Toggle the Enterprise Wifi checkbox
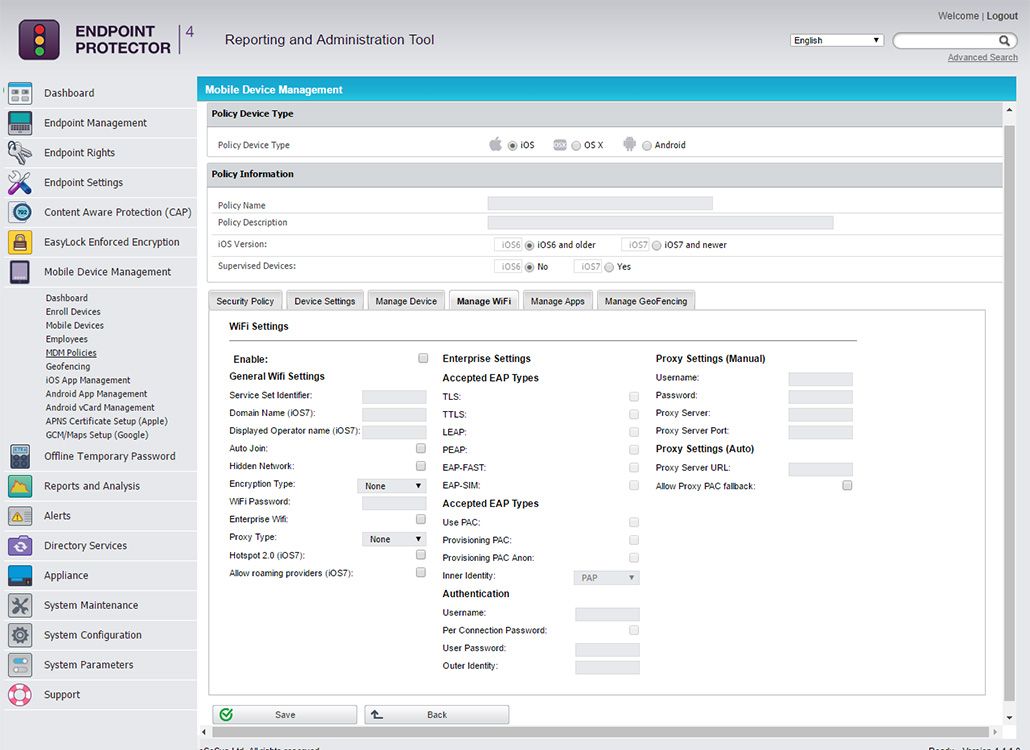 pos(420,519)
